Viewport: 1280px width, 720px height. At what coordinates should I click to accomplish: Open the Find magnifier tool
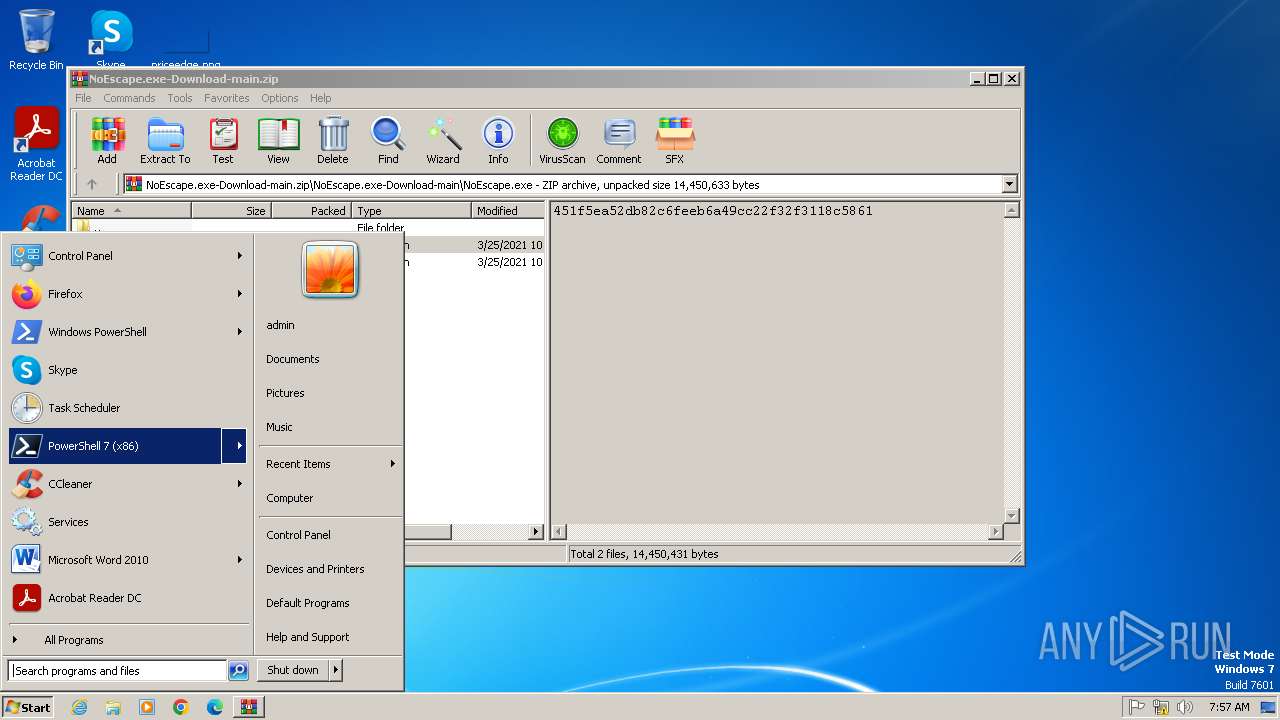pyautogui.click(x=388, y=140)
